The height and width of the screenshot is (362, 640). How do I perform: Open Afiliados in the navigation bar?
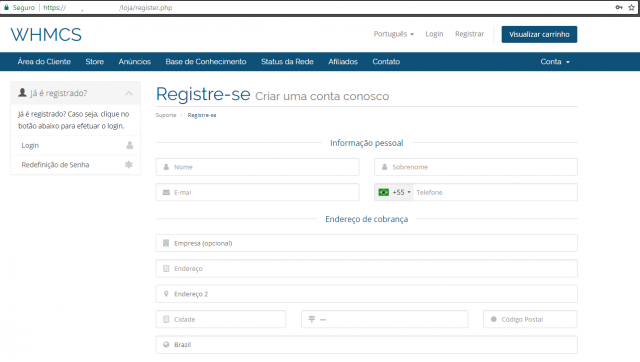[343, 62]
